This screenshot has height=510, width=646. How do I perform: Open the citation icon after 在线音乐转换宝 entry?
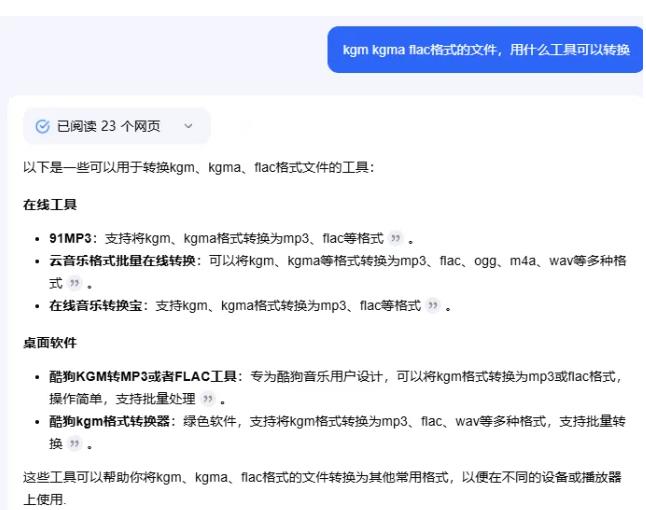coord(432,306)
